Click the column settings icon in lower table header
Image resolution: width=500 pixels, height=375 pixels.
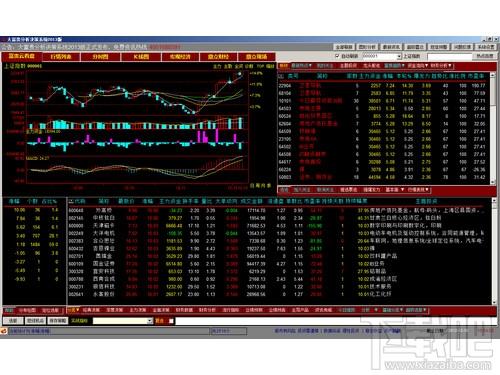click(x=71, y=201)
